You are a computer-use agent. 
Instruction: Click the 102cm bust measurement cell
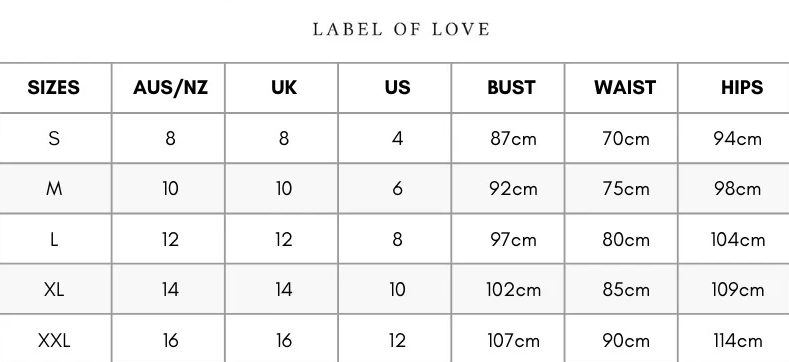tap(513, 289)
